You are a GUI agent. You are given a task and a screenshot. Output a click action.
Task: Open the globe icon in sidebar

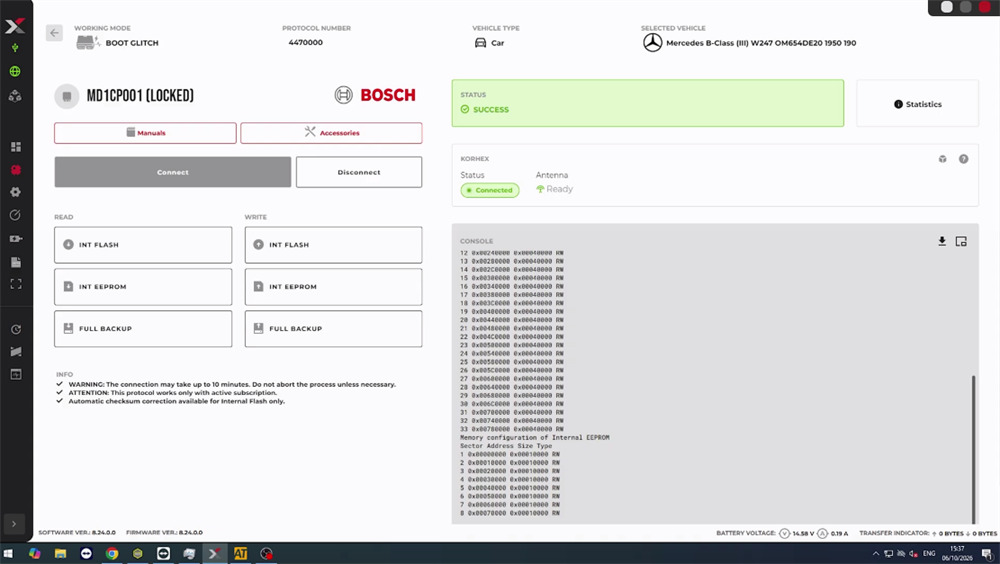coord(15,71)
